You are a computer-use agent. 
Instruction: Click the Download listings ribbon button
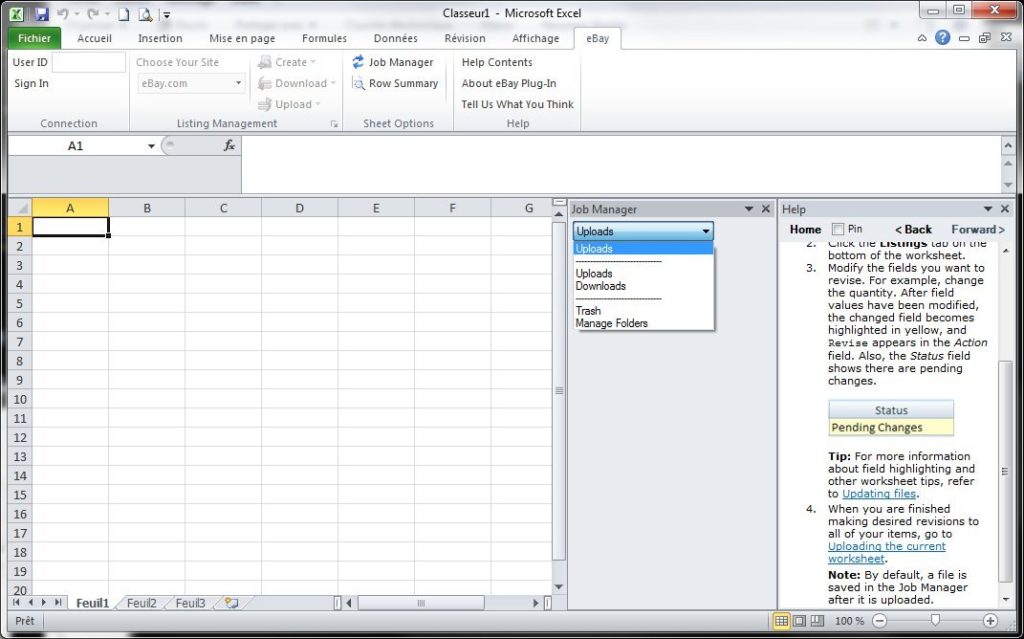tap(296, 83)
